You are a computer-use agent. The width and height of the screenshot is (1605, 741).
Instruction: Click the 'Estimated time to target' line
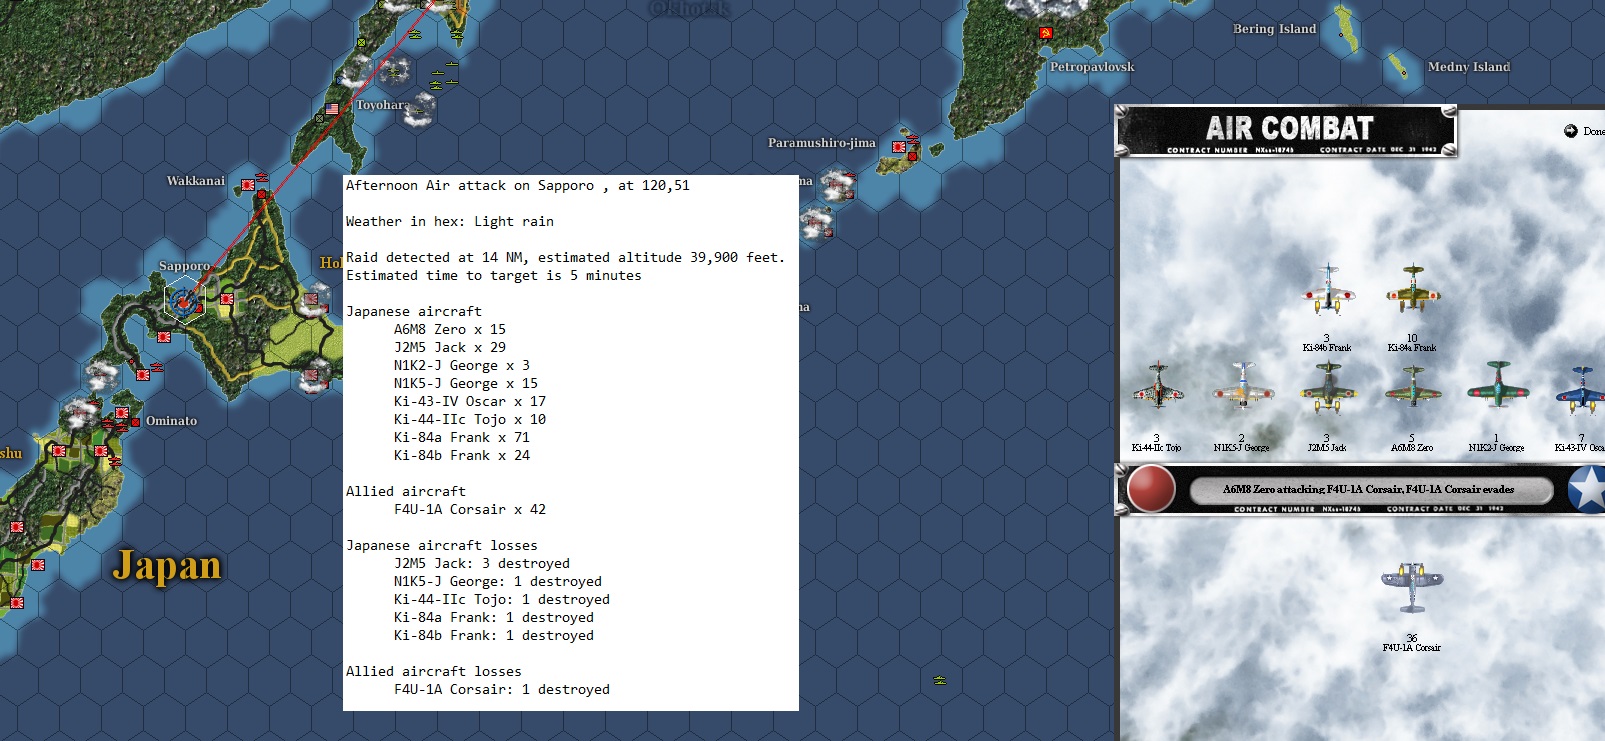pos(494,275)
